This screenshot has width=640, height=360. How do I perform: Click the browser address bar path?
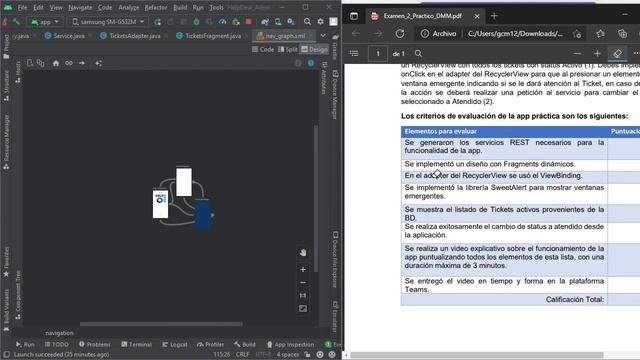[x=515, y=34]
